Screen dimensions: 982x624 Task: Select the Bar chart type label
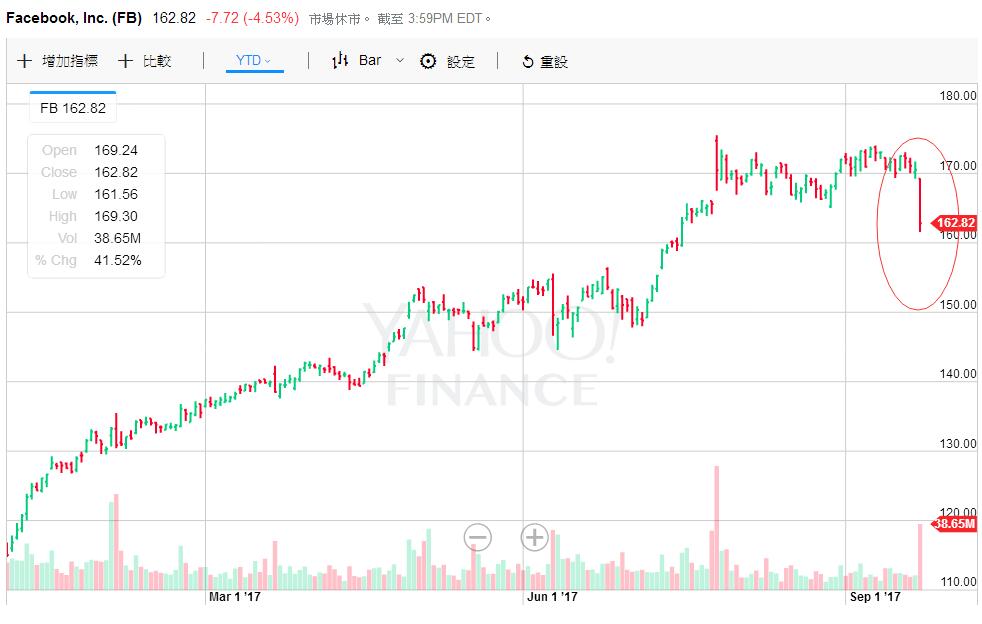pyautogui.click(x=370, y=60)
